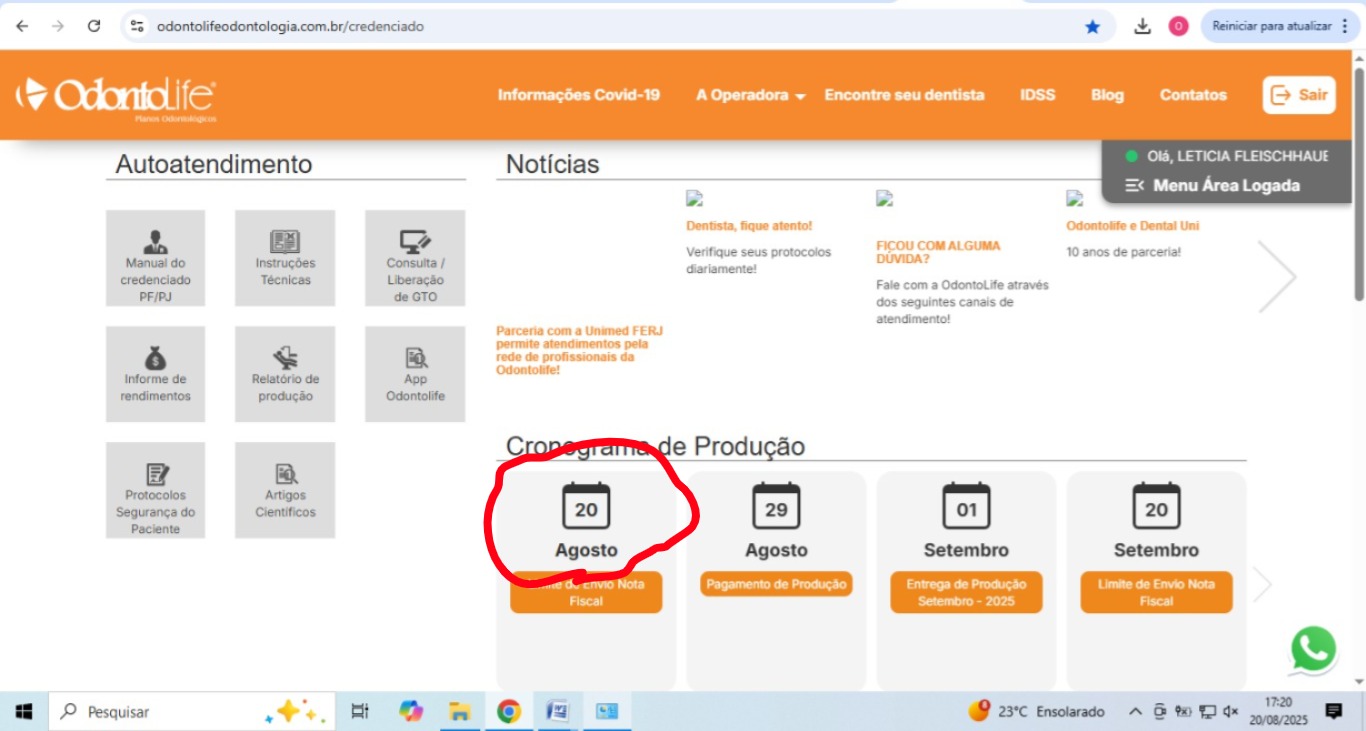This screenshot has width=1366, height=731.
Task: Open Consulta / Liberação de GTO
Action: pyautogui.click(x=415, y=258)
